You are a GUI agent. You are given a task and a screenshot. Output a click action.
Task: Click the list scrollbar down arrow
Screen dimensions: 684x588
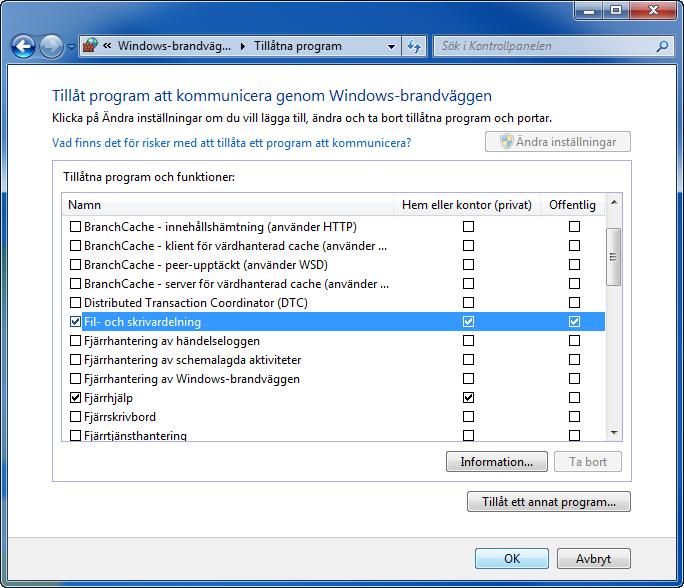614,432
